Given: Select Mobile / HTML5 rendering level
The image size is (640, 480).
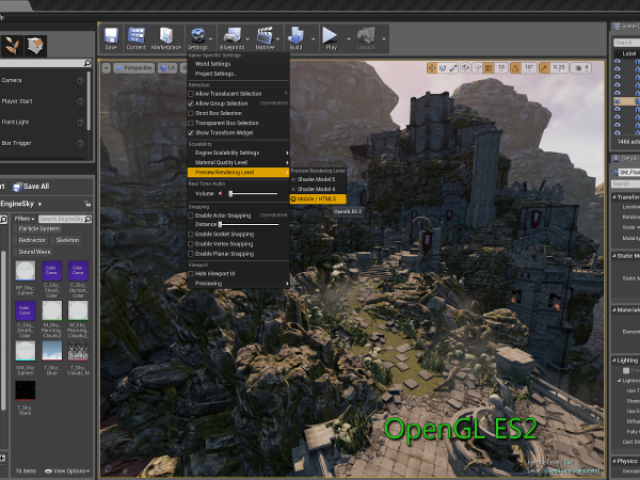Looking at the screenshot, I should coord(318,199).
